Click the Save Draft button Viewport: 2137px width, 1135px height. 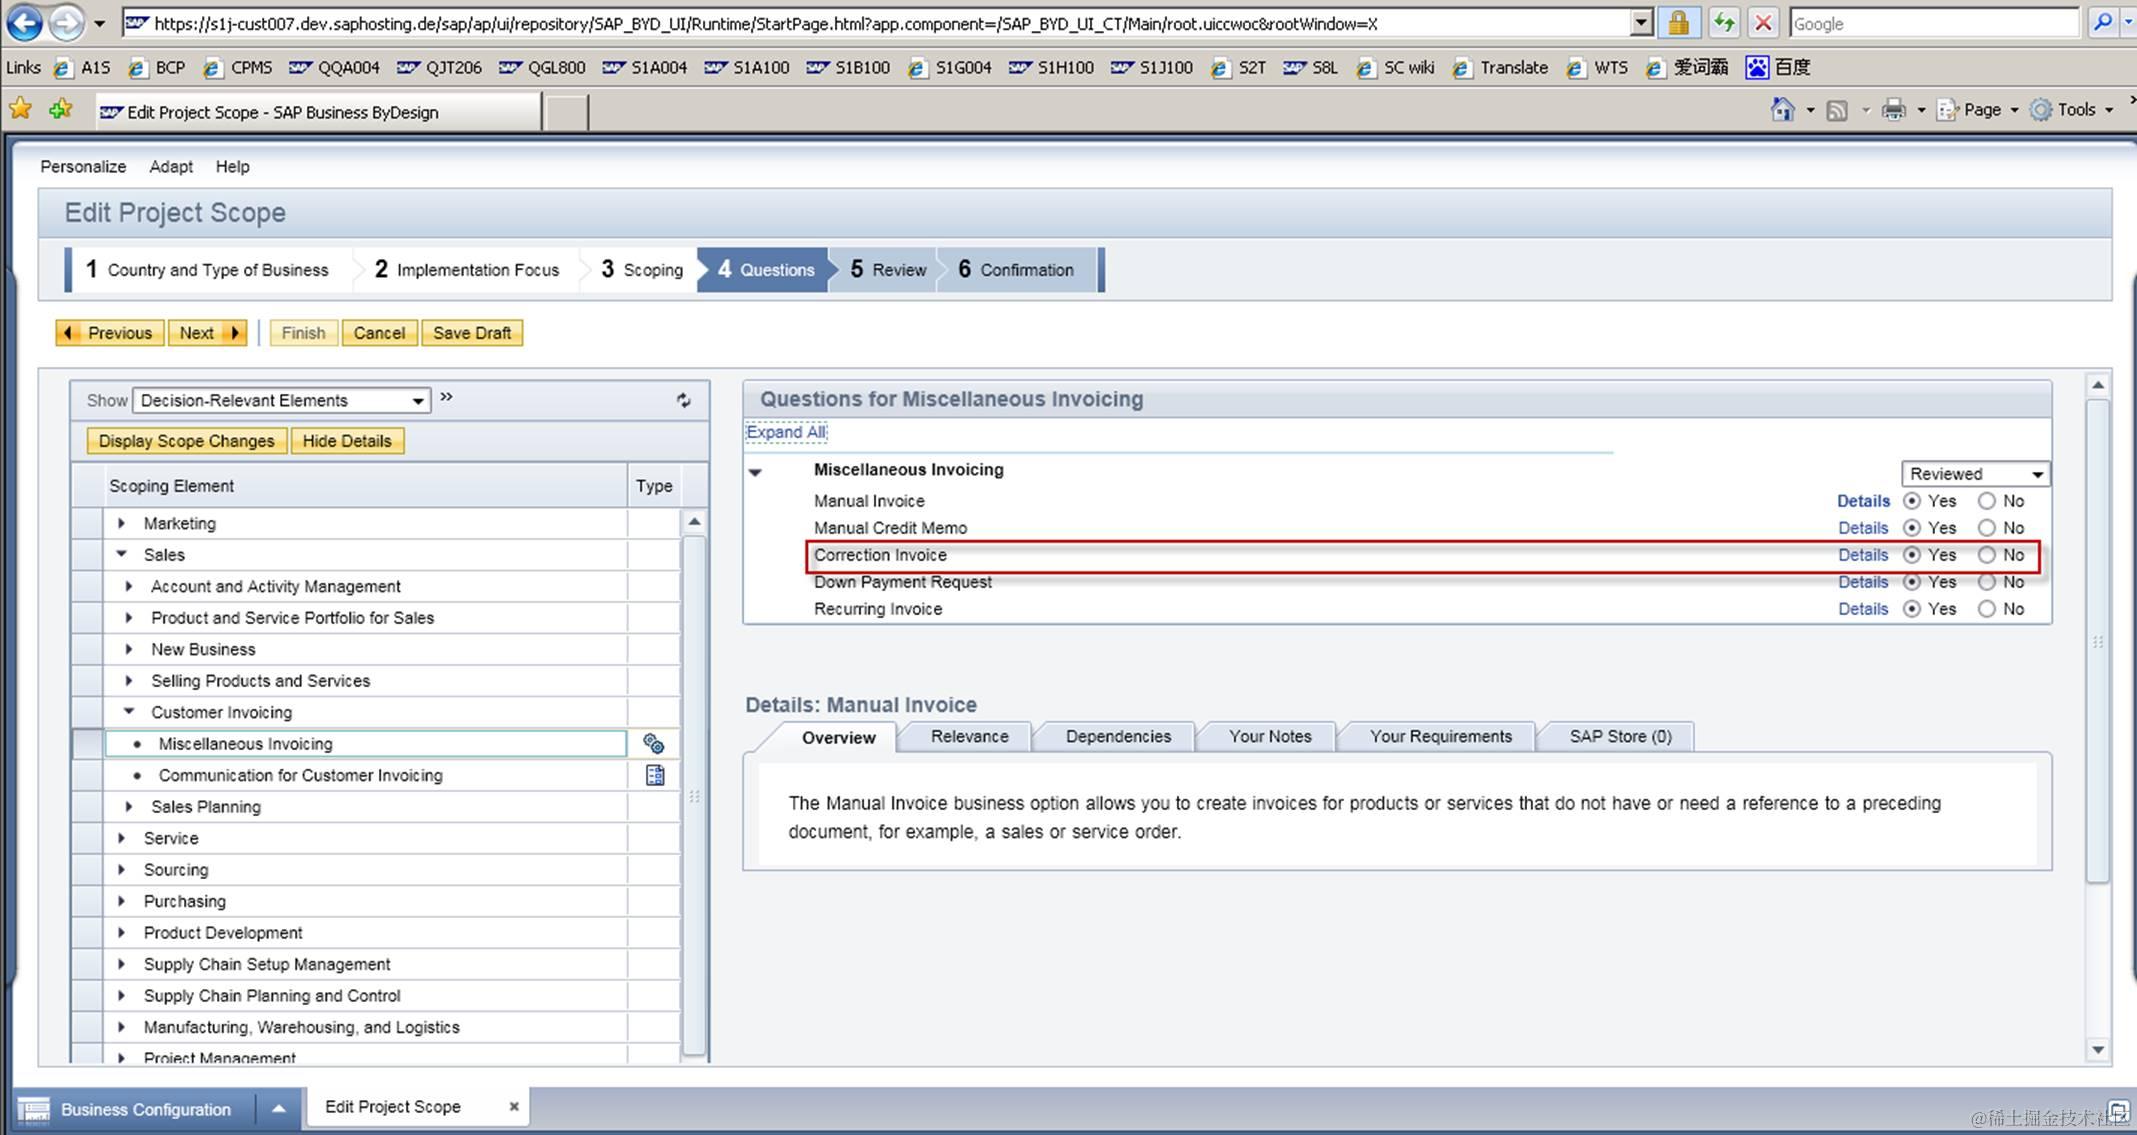472,333
